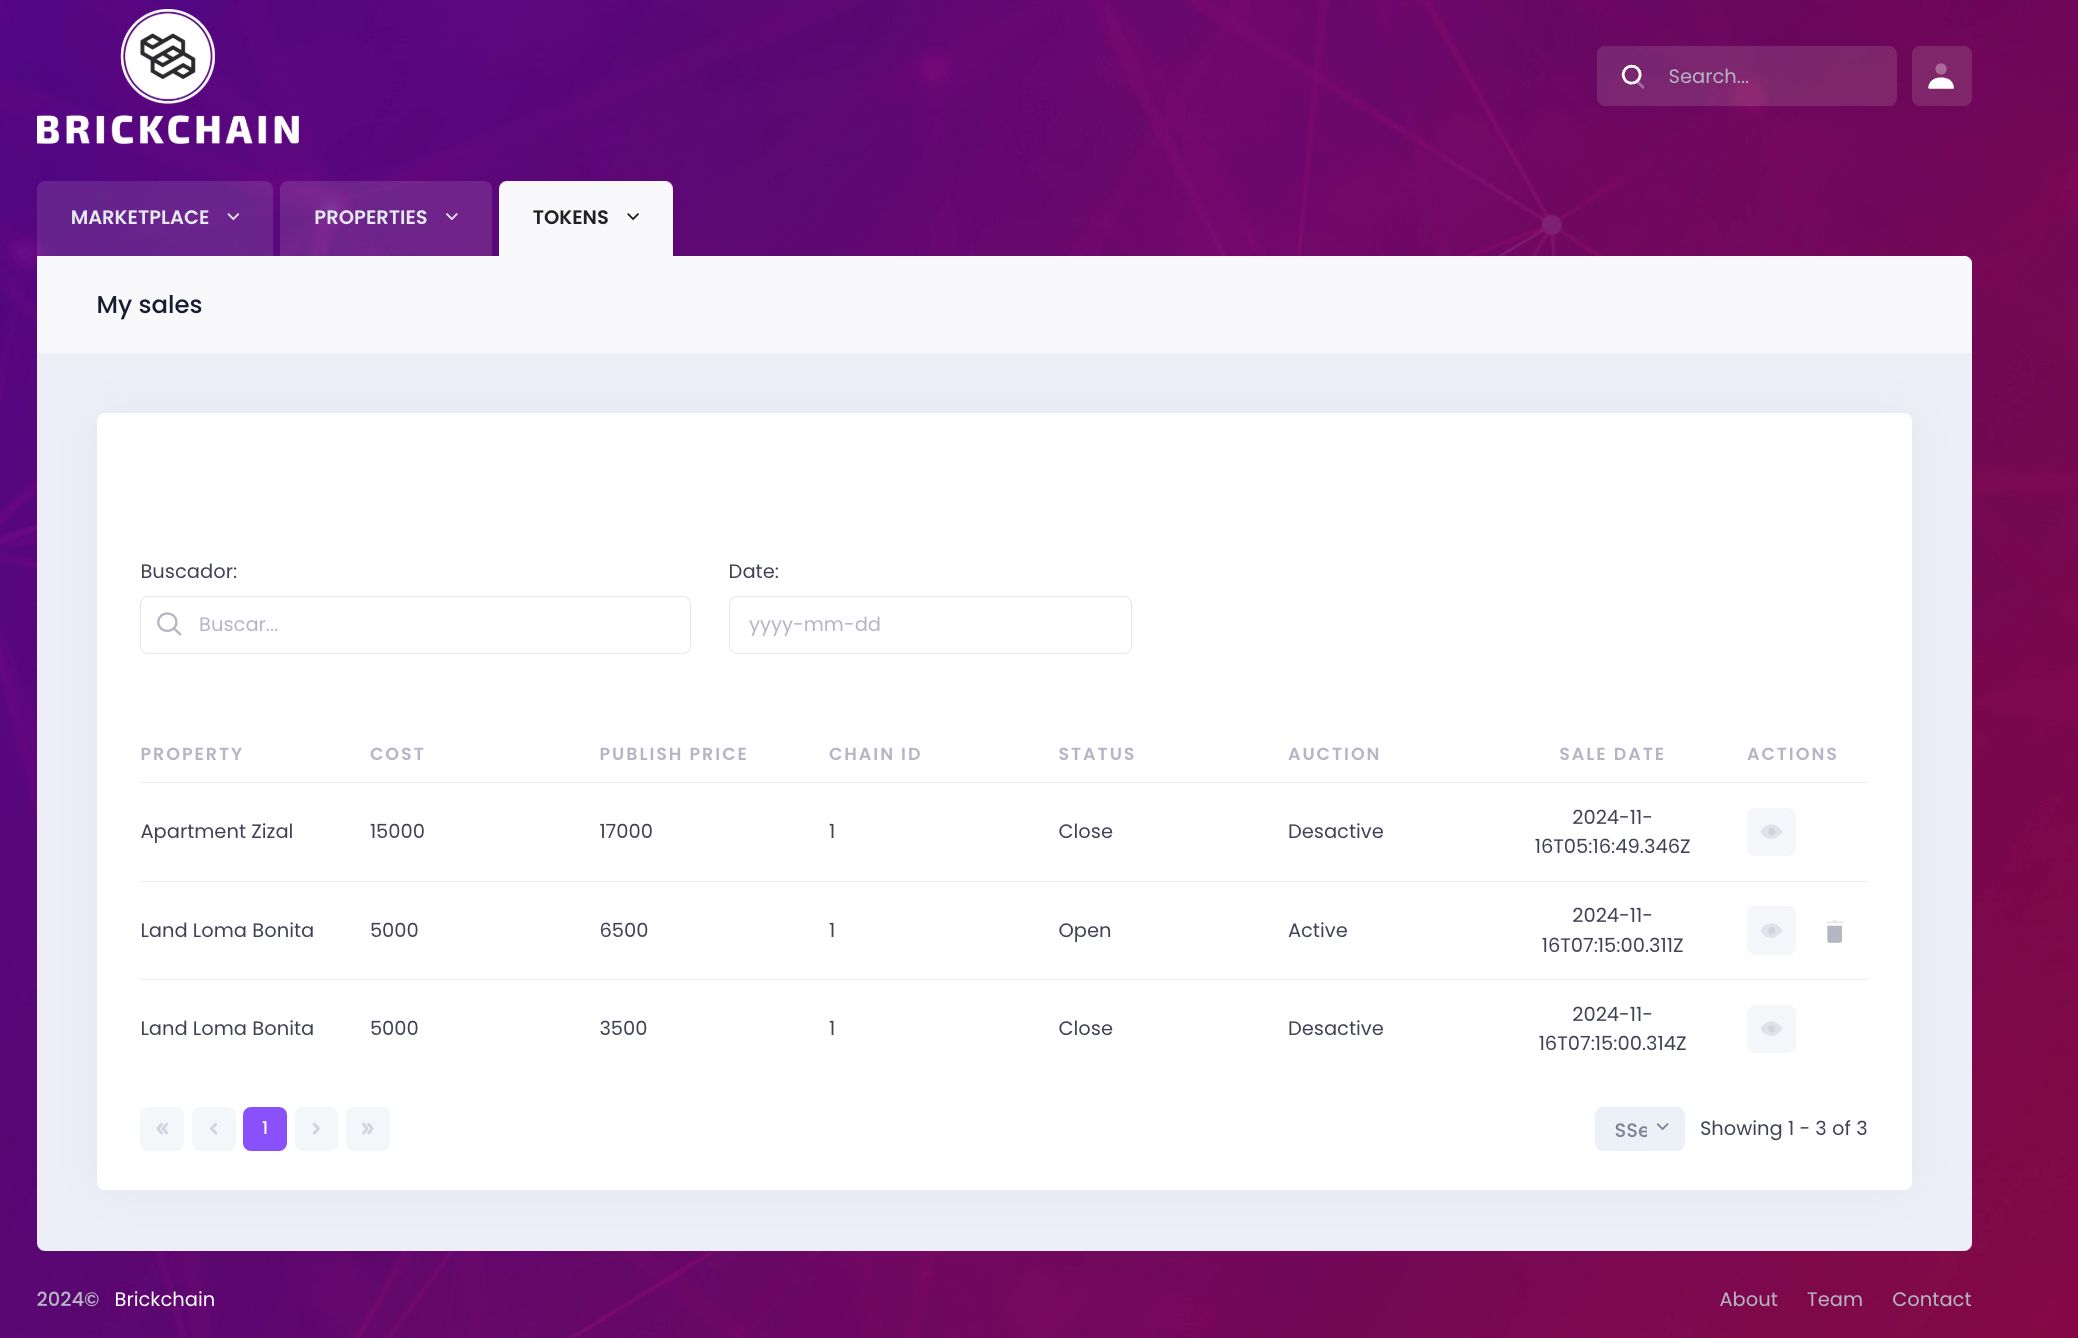Go to last page of results
The height and width of the screenshot is (1338, 2078).
(x=368, y=1129)
